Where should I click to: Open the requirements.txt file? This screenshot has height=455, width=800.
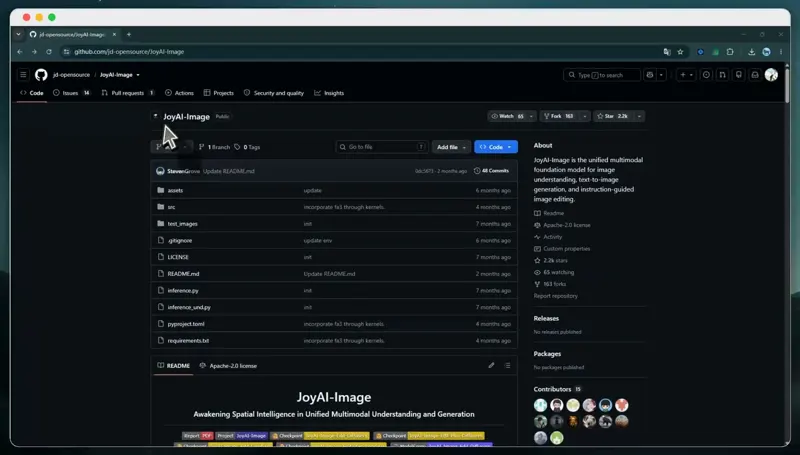[x=188, y=341]
